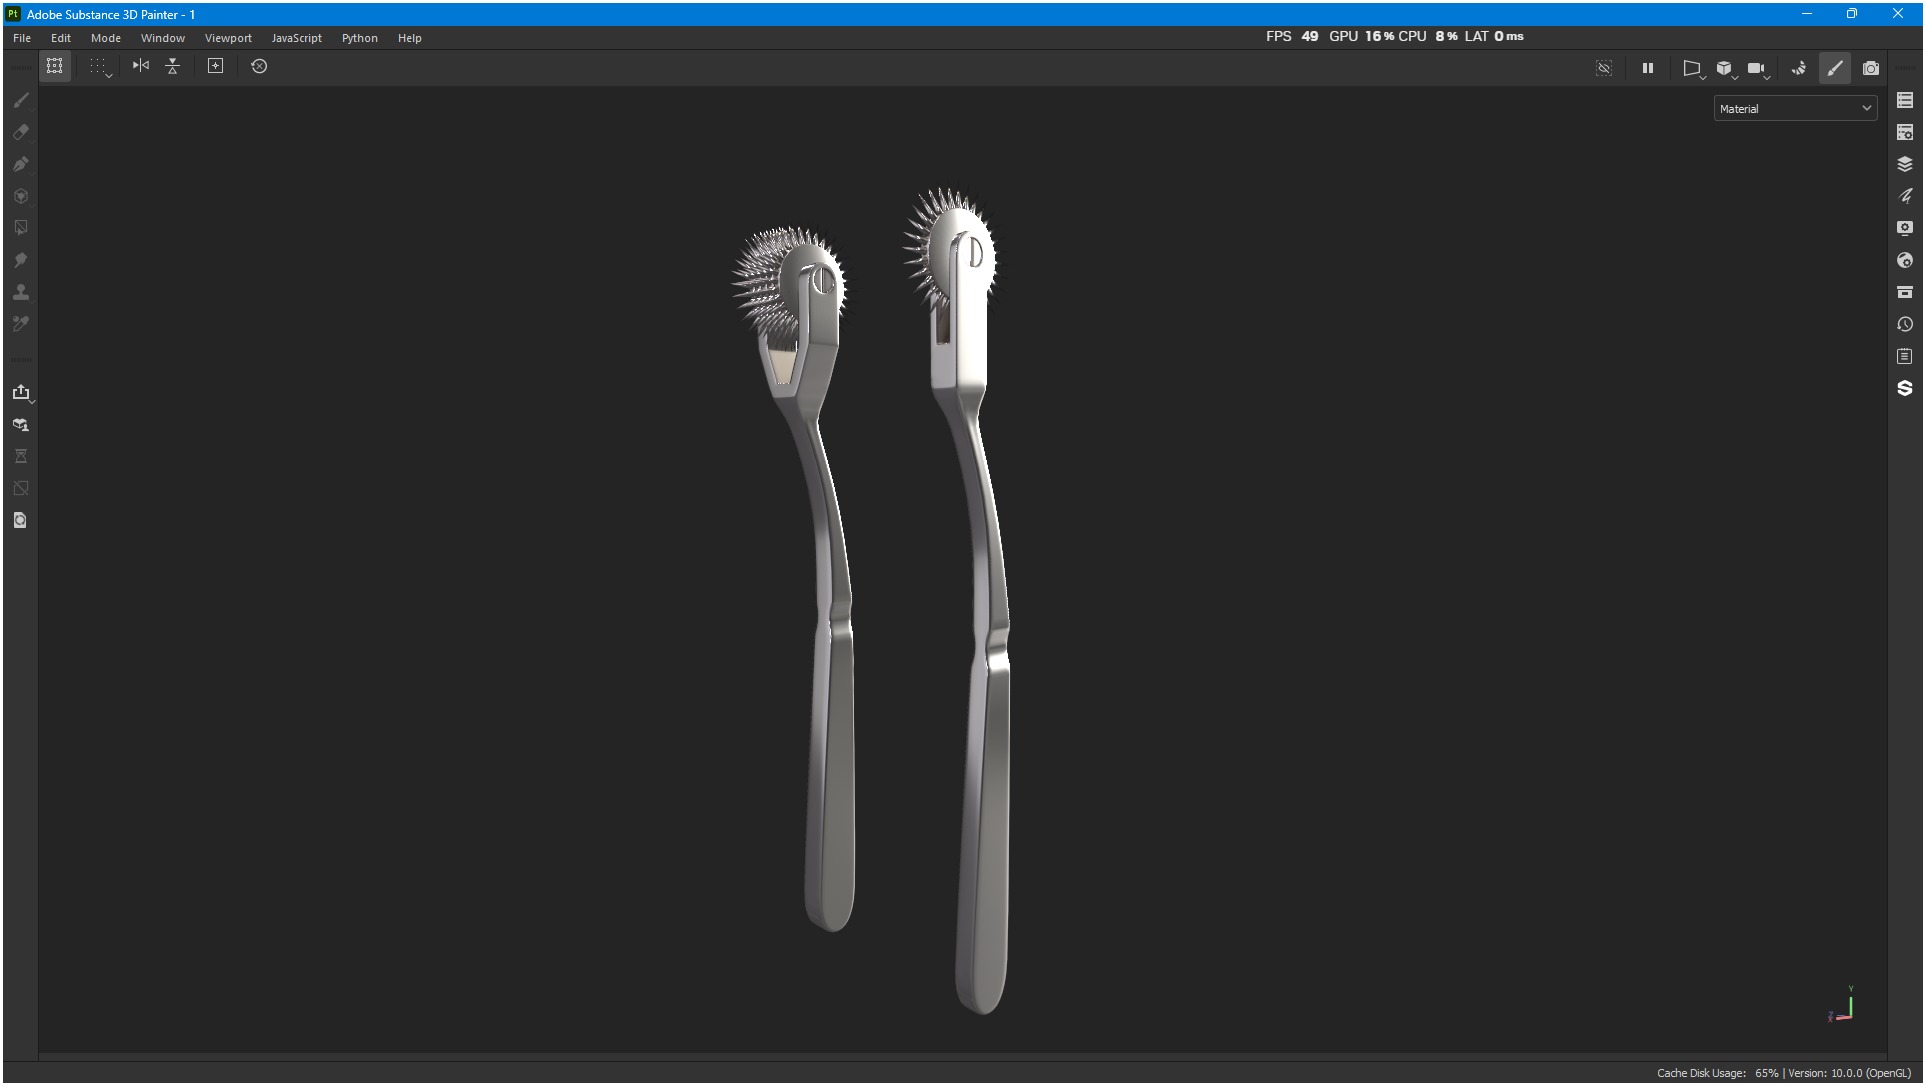Open the Material channel dropdown
This screenshot has height=1086, width=1926.
1795,108
